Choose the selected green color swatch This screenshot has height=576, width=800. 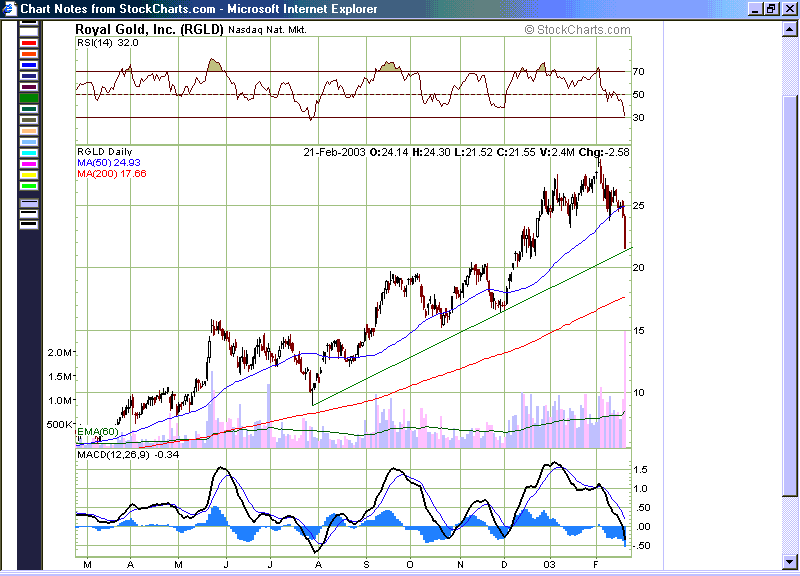point(29,98)
